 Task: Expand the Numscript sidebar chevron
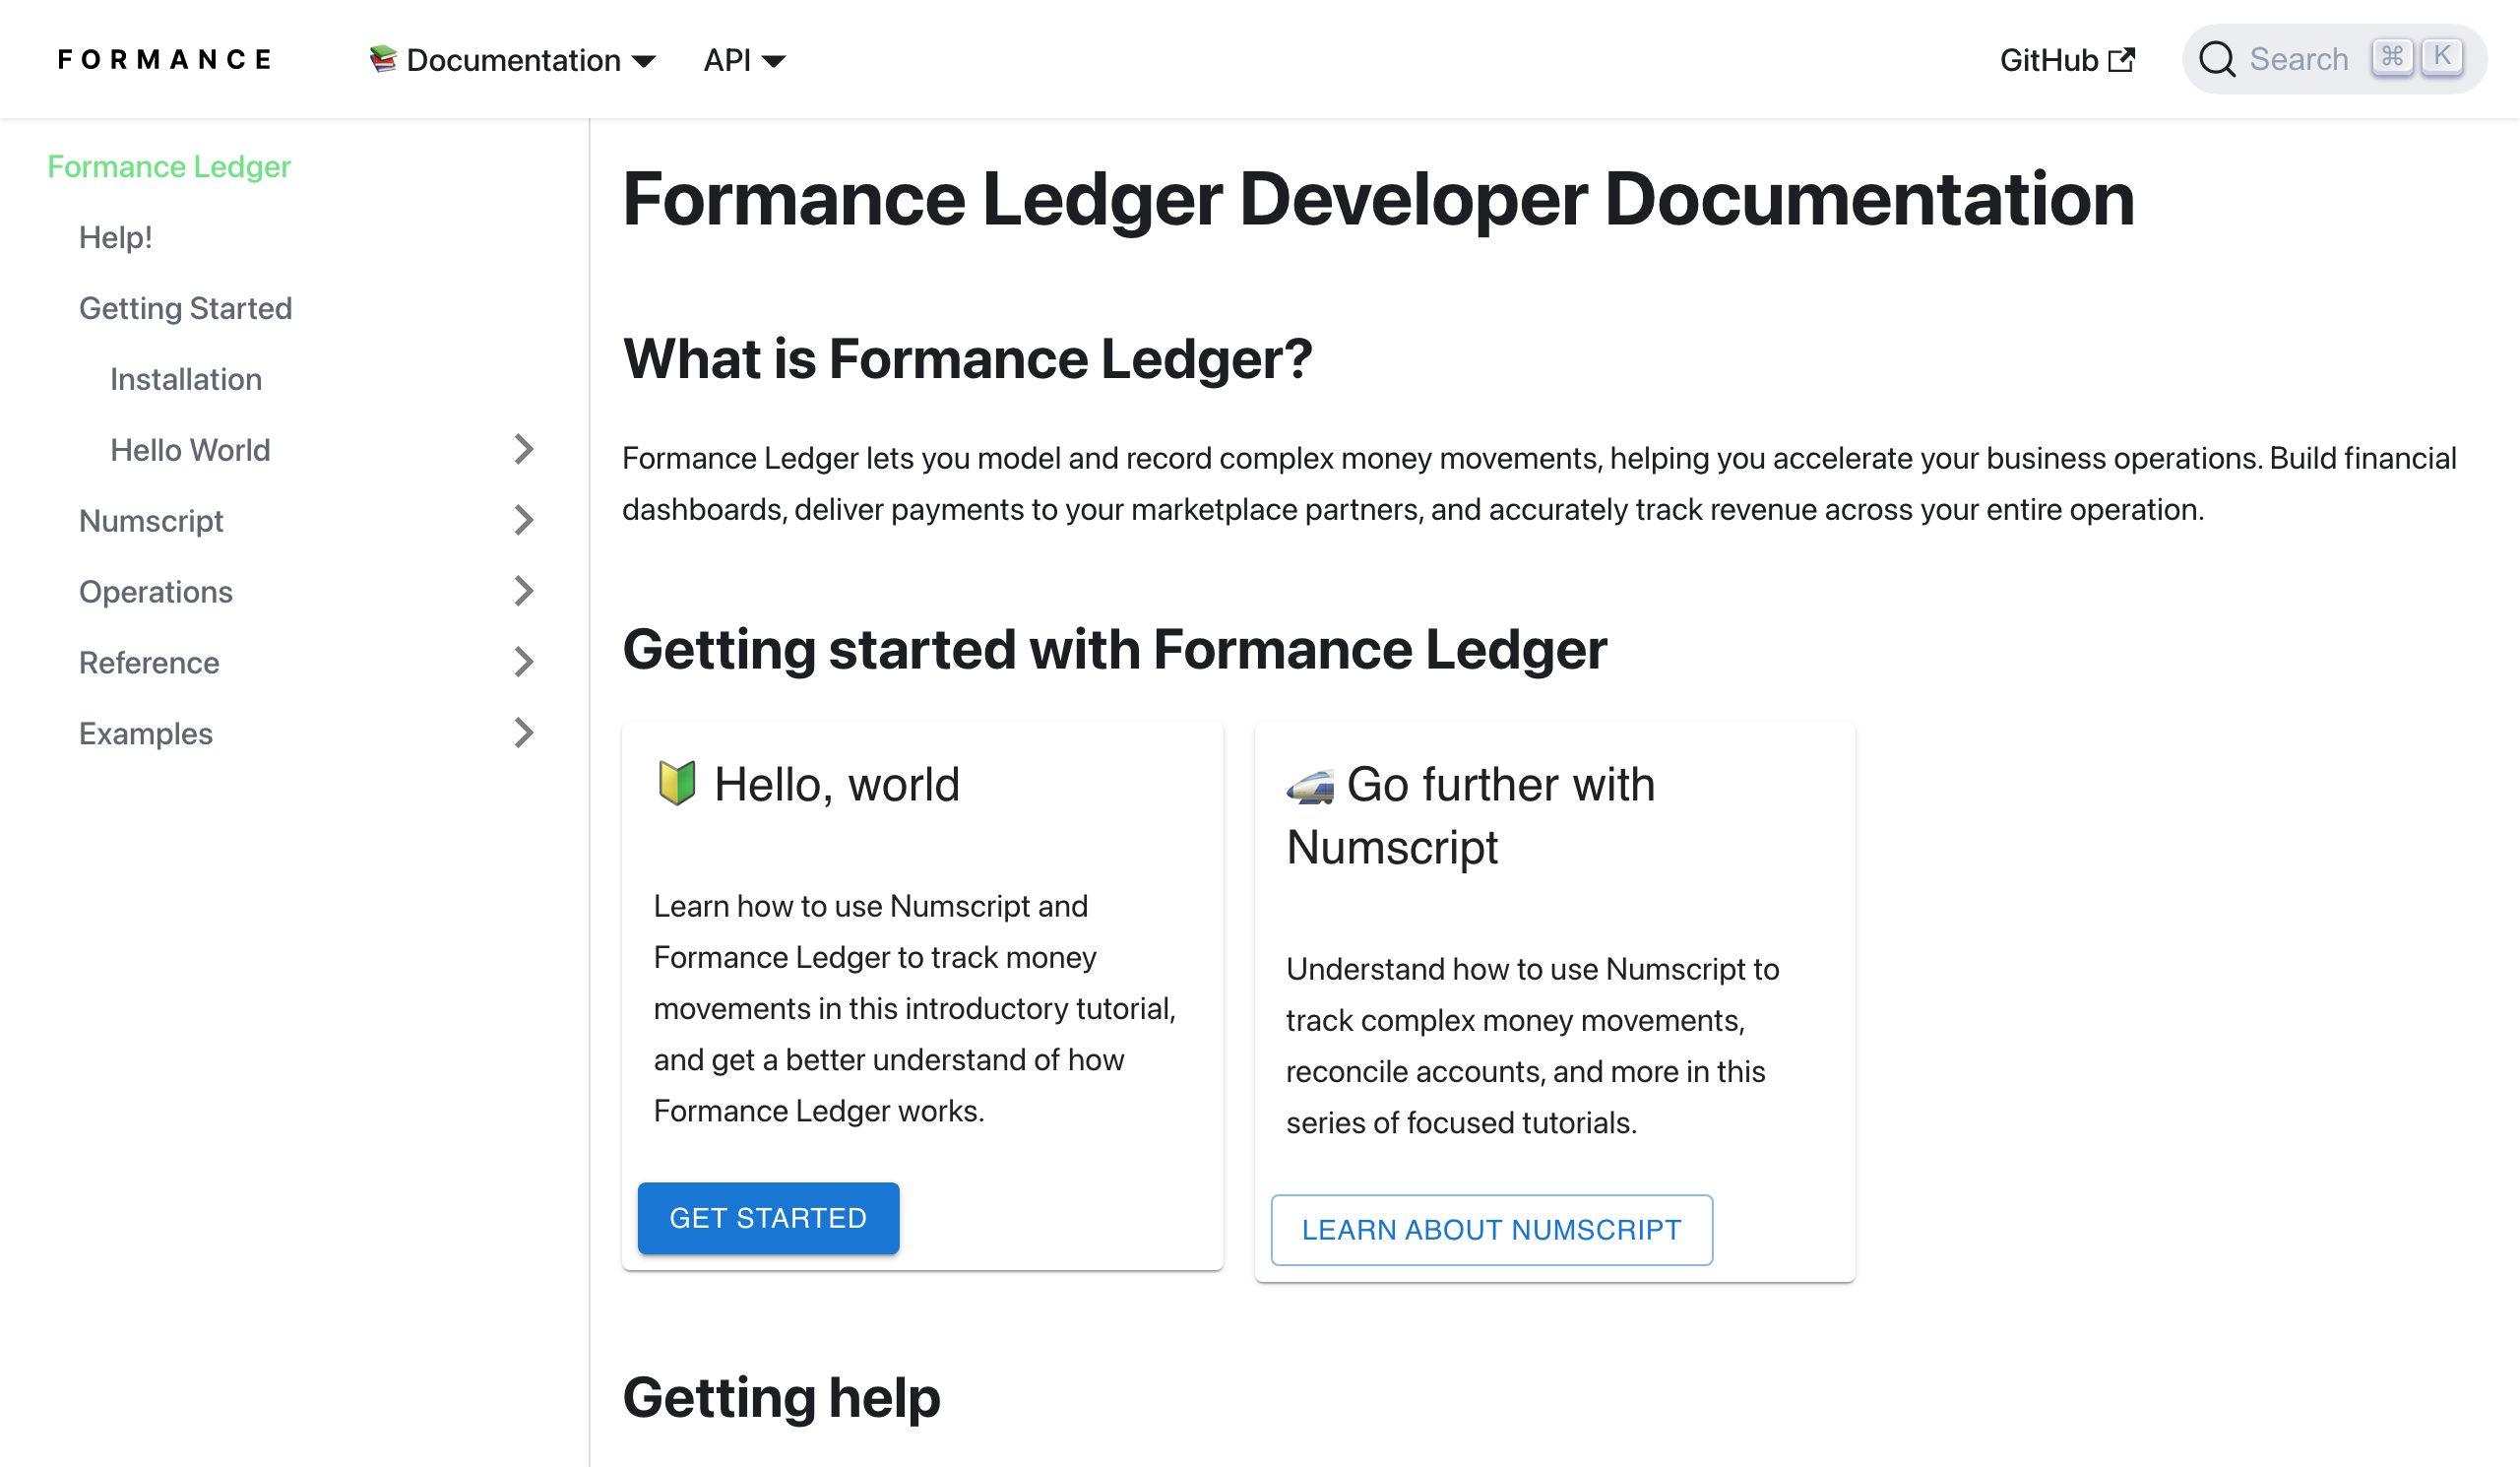coord(524,521)
